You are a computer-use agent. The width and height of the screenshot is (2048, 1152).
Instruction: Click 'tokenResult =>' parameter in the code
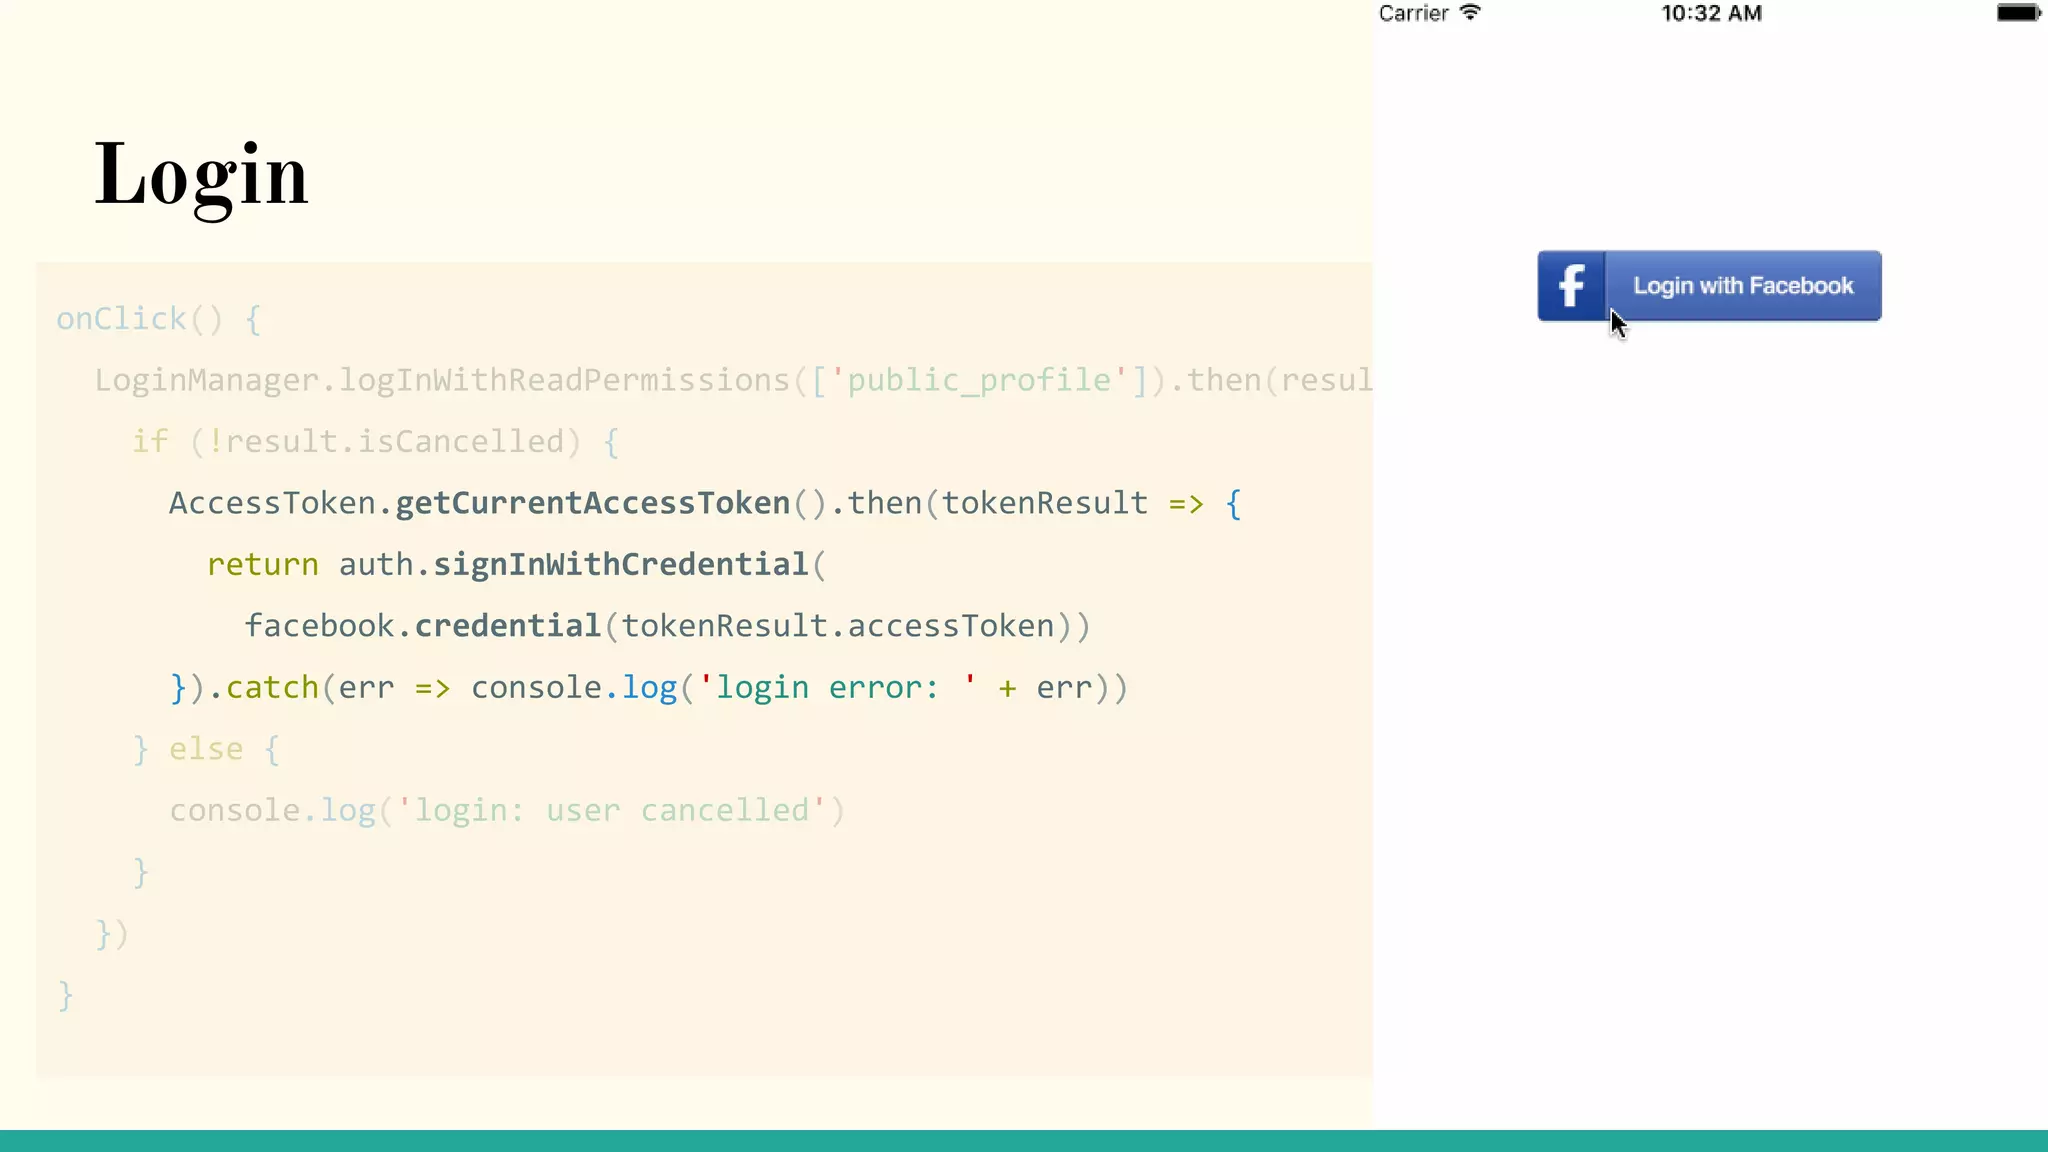[x=1073, y=504]
